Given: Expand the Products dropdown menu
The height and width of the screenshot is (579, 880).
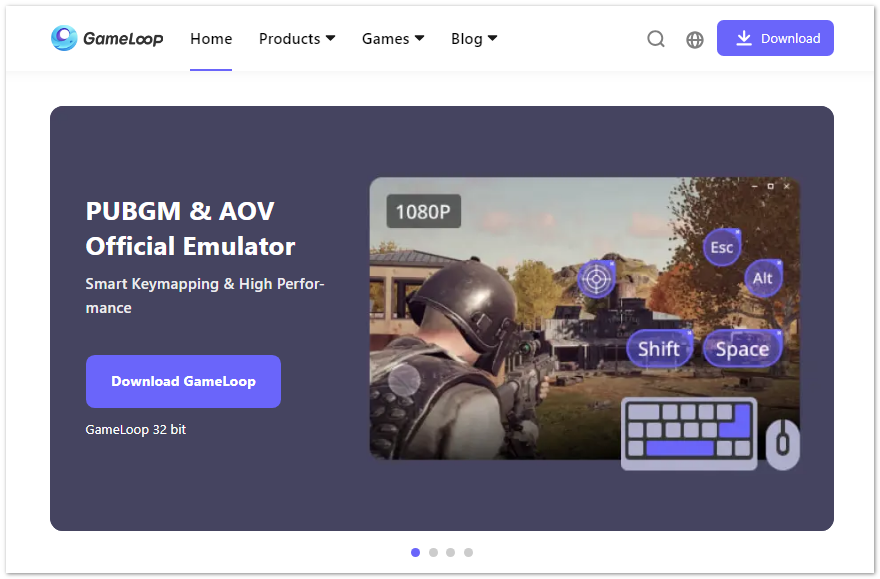Looking at the screenshot, I should (297, 39).
